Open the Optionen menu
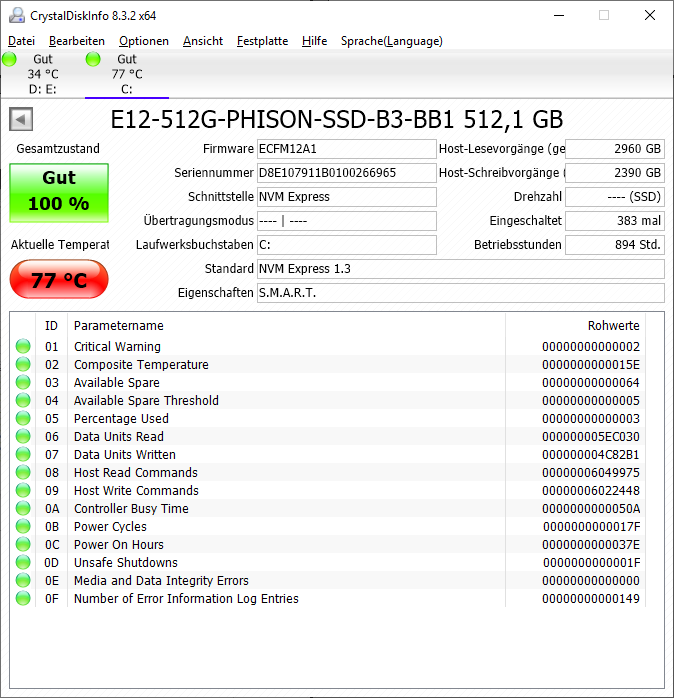674x698 pixels. coord(143,41)
